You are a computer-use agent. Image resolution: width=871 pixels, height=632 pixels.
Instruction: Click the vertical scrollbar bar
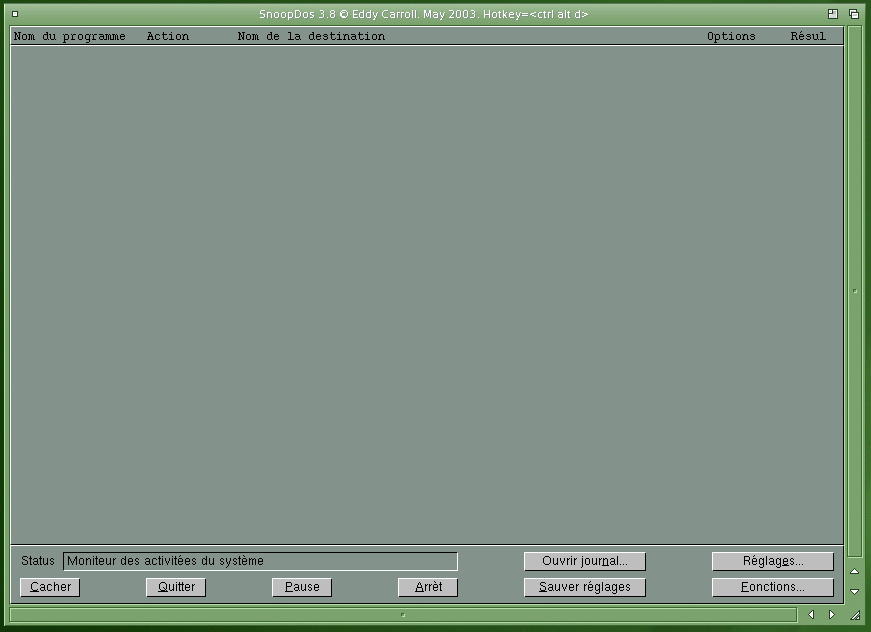[x=855, y=290]
